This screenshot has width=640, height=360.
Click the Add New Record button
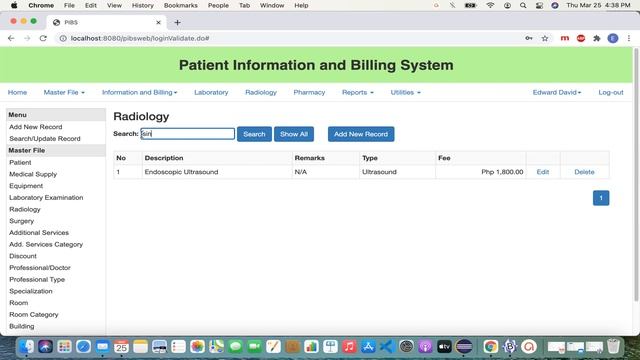click(361, 134)
